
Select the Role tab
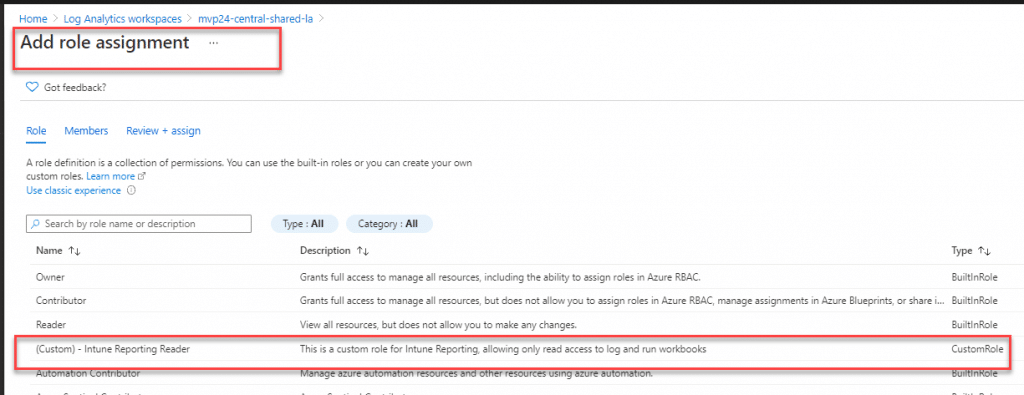tap(36, 131)
